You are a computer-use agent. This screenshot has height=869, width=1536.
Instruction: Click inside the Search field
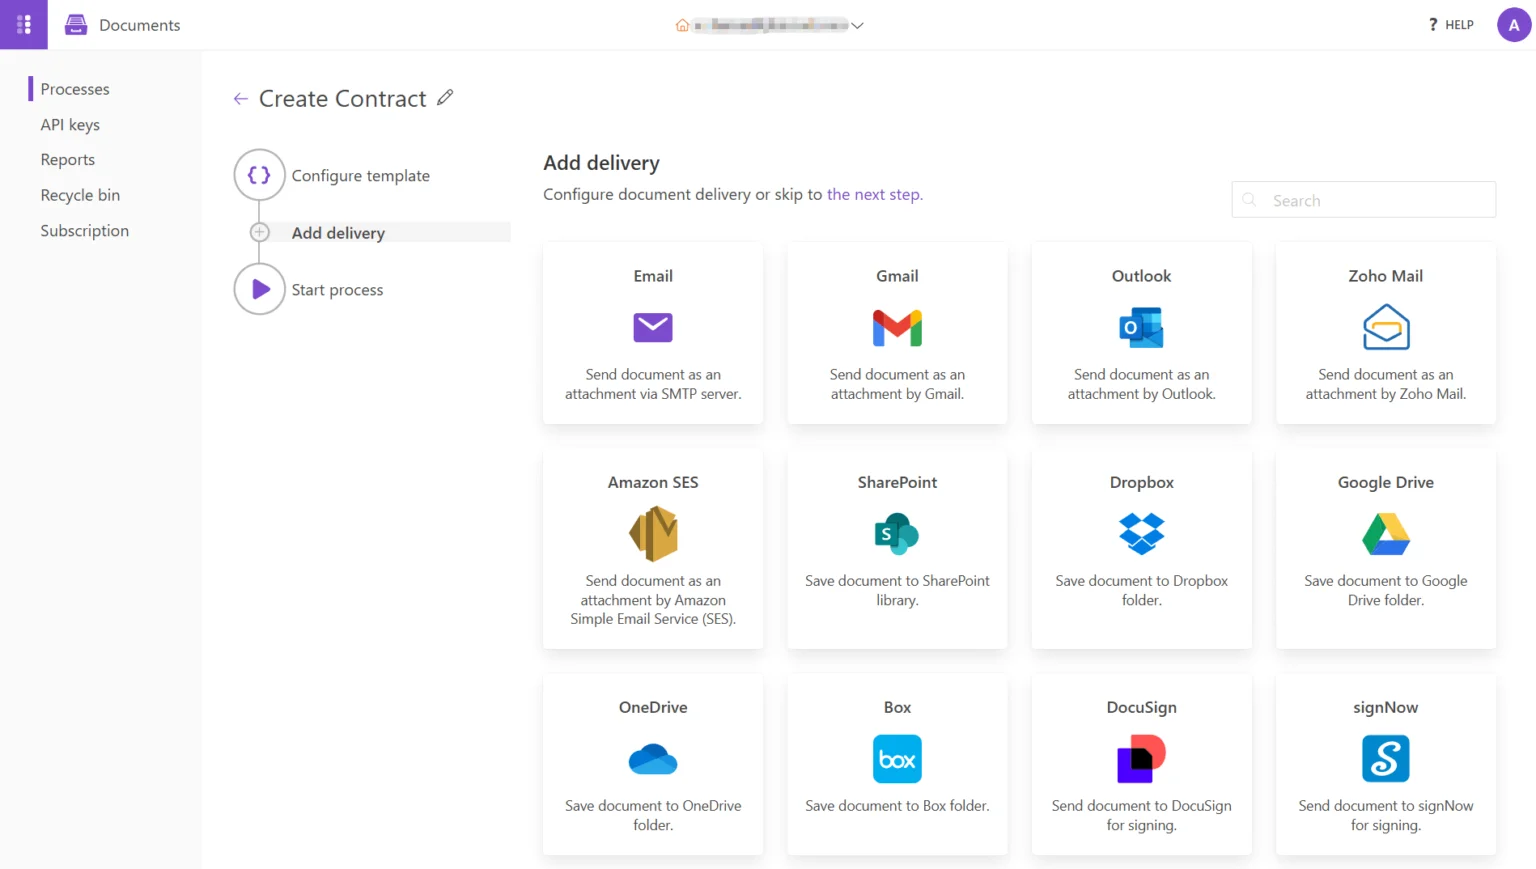[1363, 199]
